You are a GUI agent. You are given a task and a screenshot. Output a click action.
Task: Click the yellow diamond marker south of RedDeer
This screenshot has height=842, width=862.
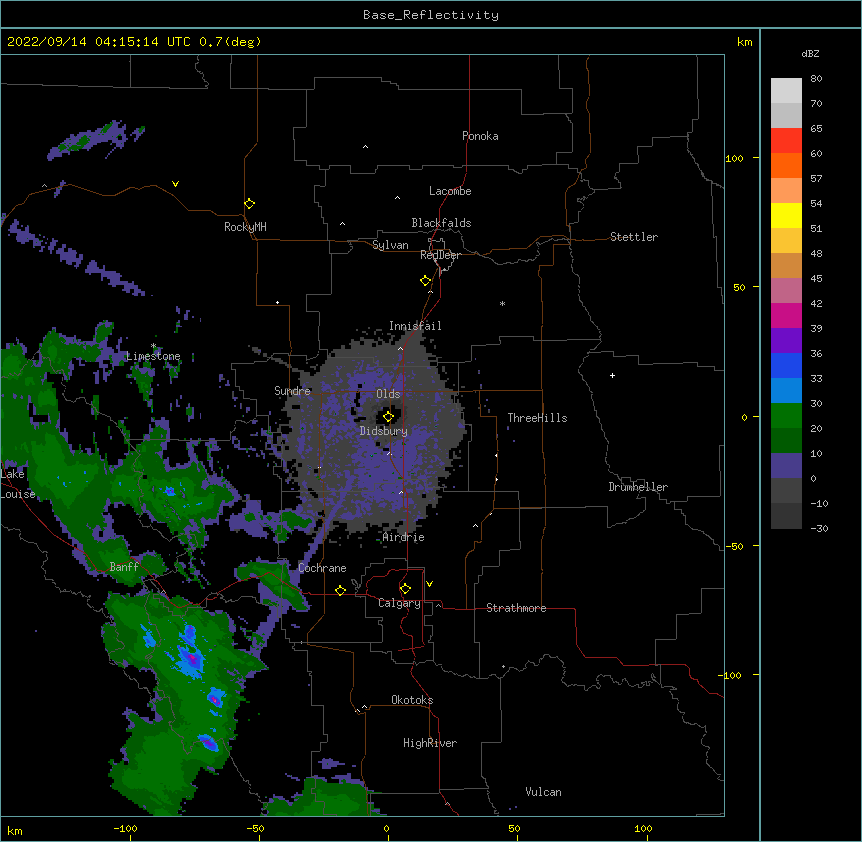coord(426,281)
